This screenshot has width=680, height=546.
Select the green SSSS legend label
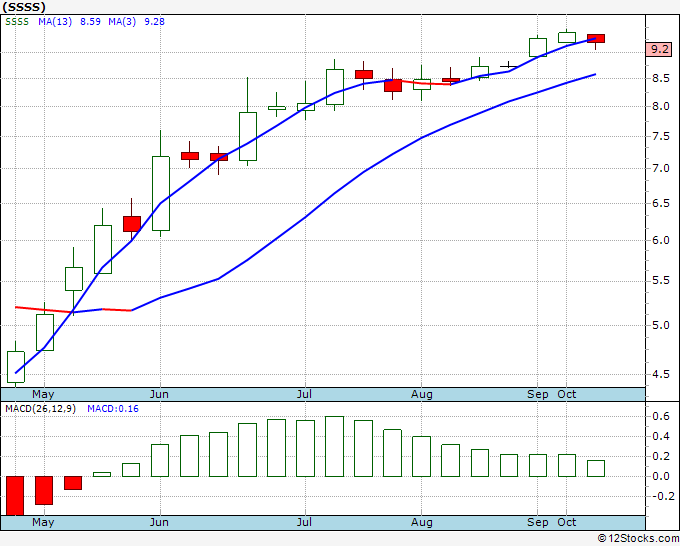coord(17,21)
